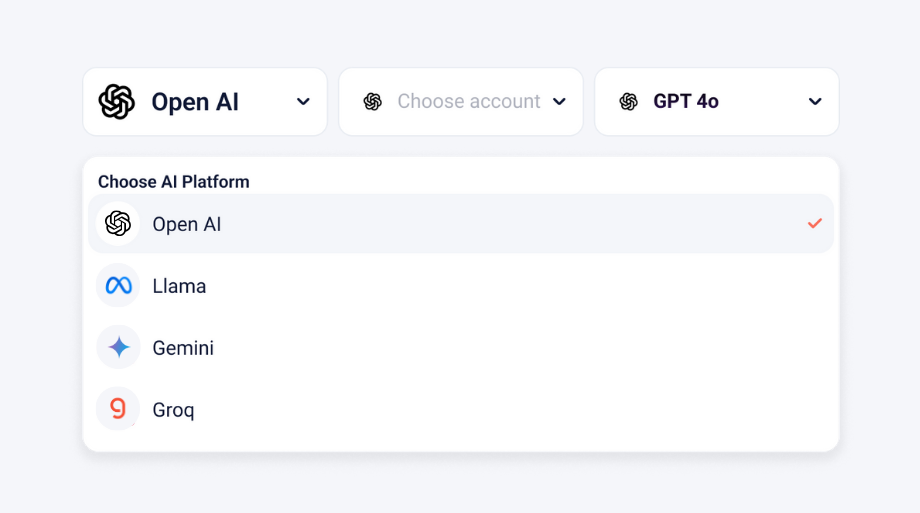Expand the Open AI platform chevron
Screen dimensions: 920x513
click(303, 102)
